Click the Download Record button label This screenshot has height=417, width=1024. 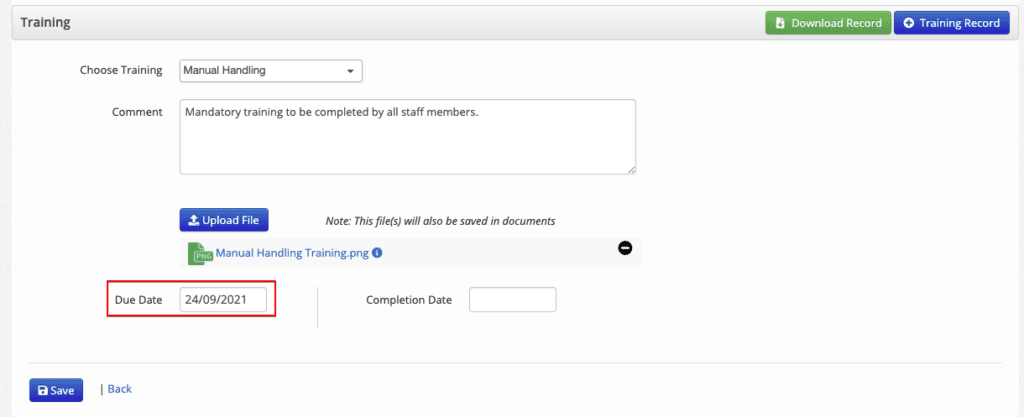[x=837, y=23]
